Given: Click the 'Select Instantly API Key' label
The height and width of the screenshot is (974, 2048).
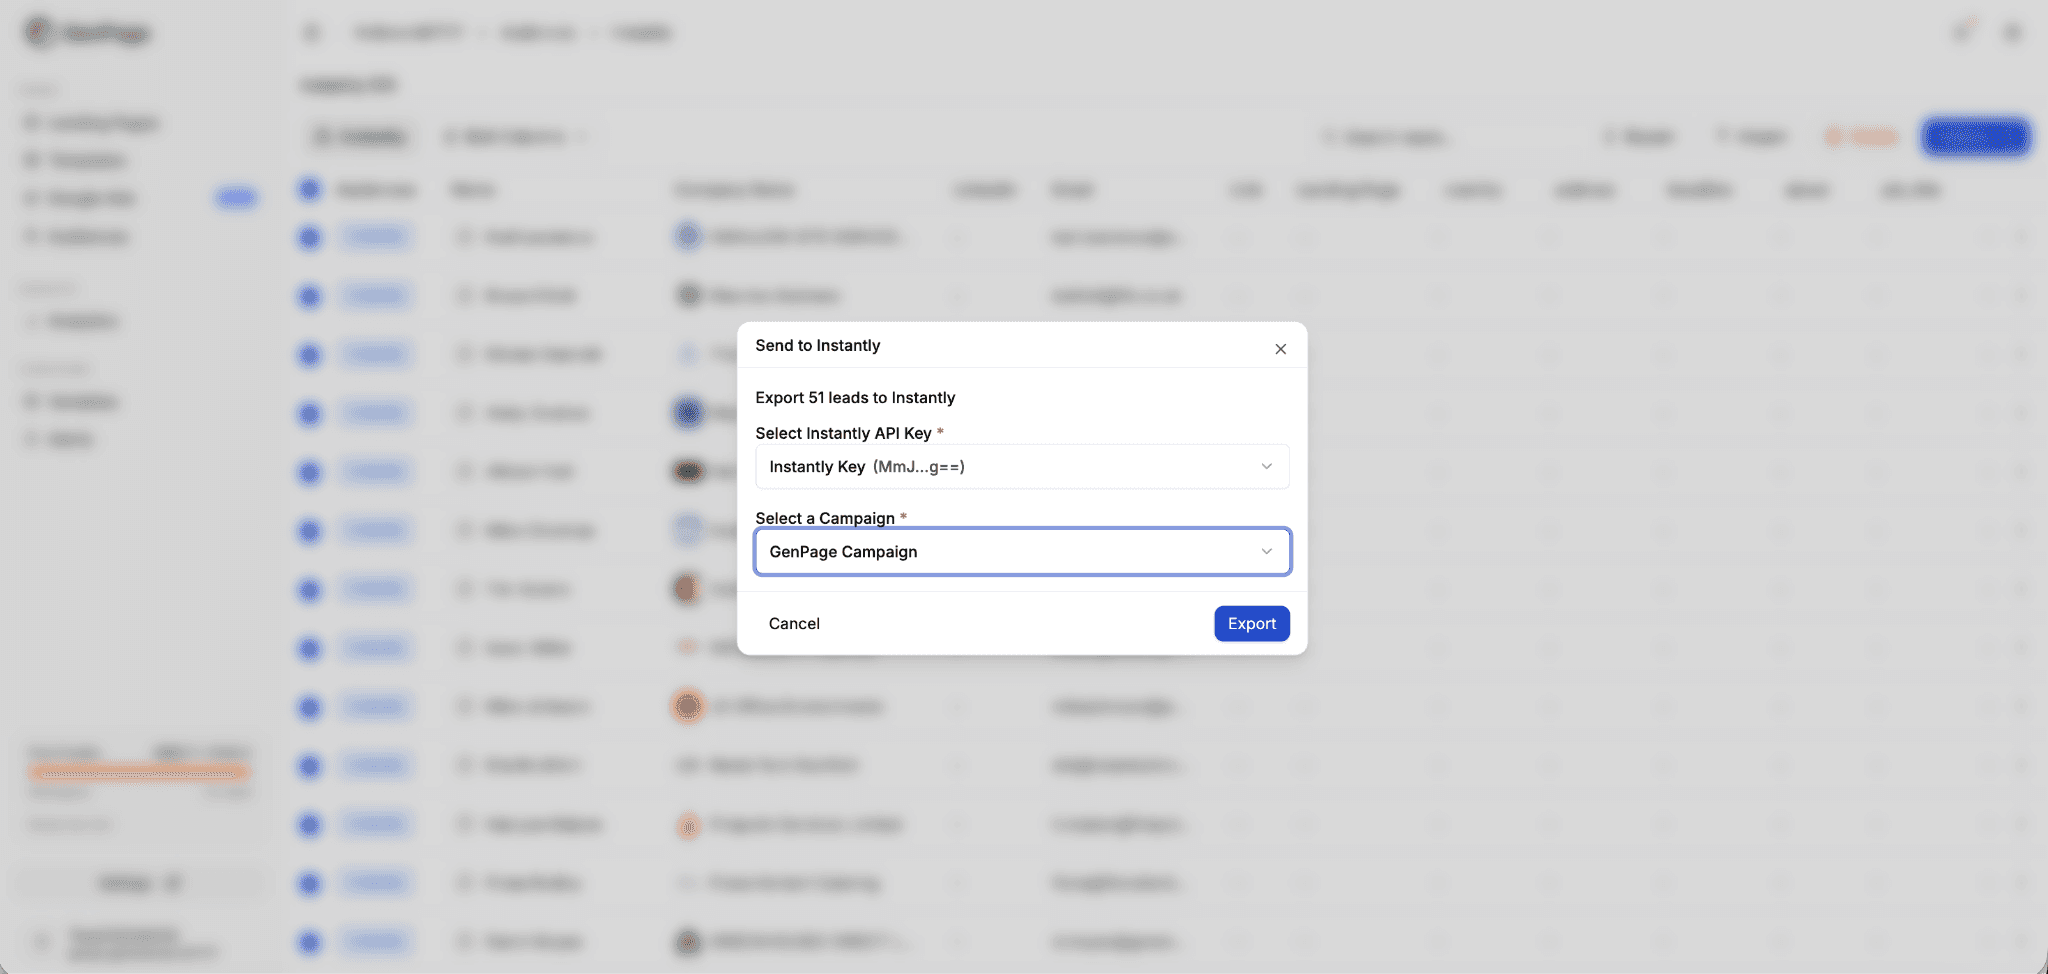Looking at the screenshot, I should pyautogui.click(x=843, y=433).
